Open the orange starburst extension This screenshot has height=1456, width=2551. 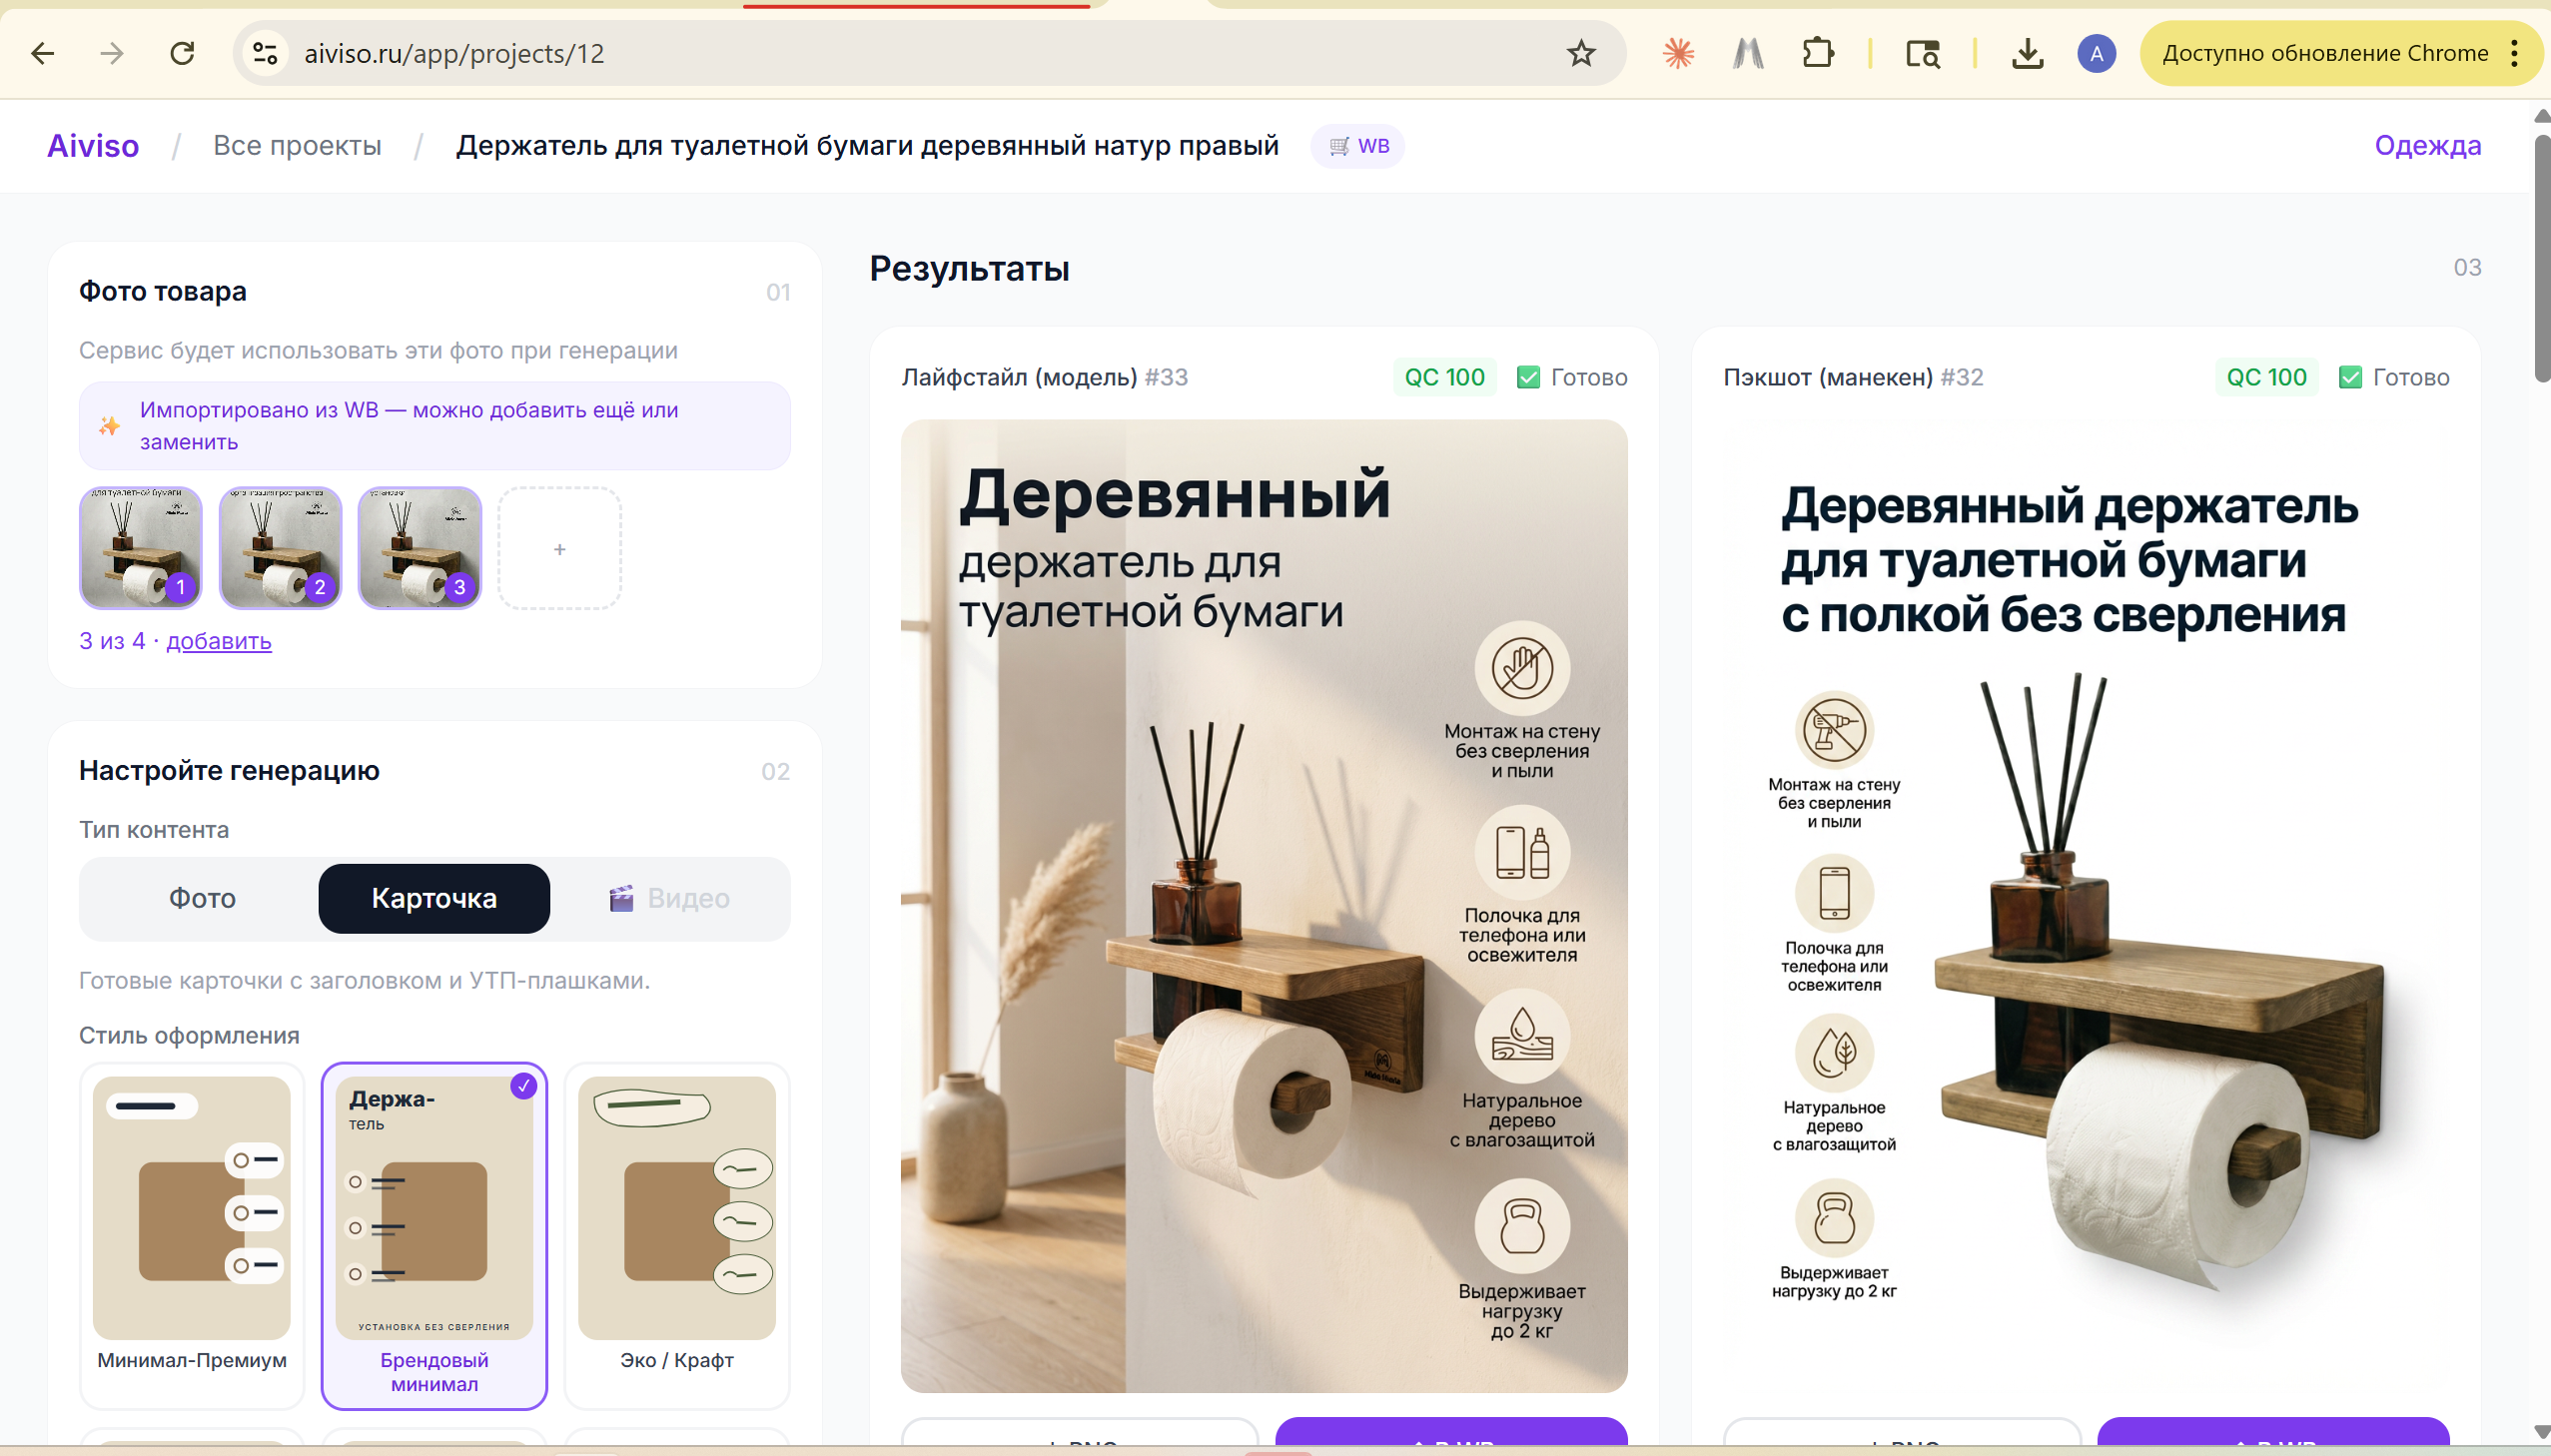pos(1678,53)
